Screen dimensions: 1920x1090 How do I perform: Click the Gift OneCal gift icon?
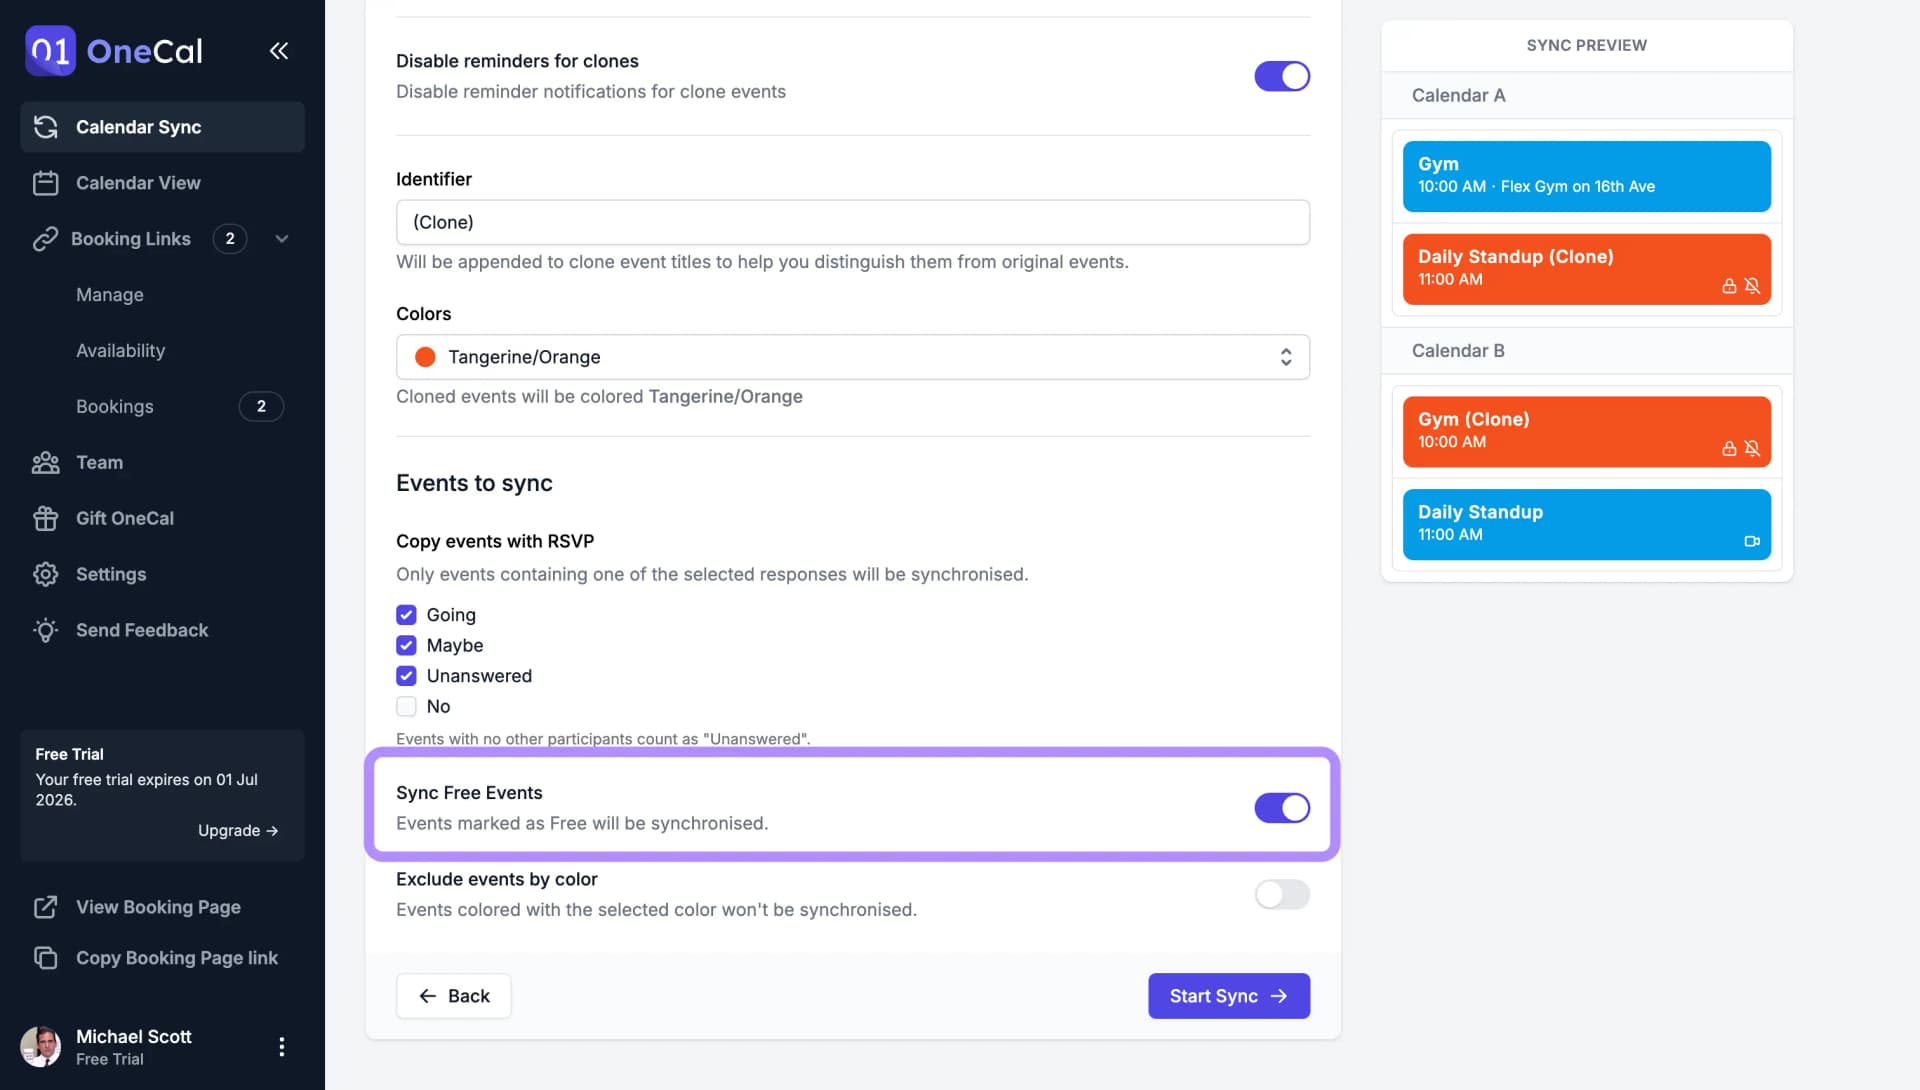pyautogui.click(x=46, y=518)
